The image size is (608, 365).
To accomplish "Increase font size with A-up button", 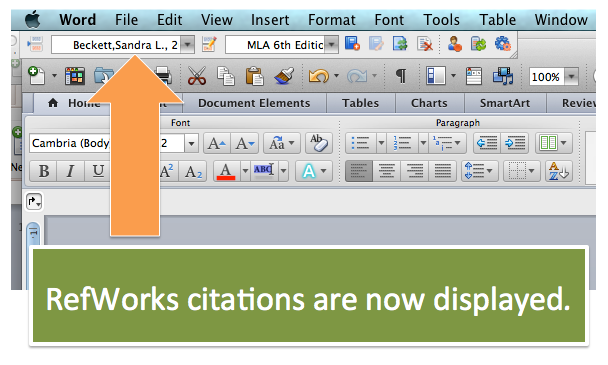I will (x=217, y=144).
